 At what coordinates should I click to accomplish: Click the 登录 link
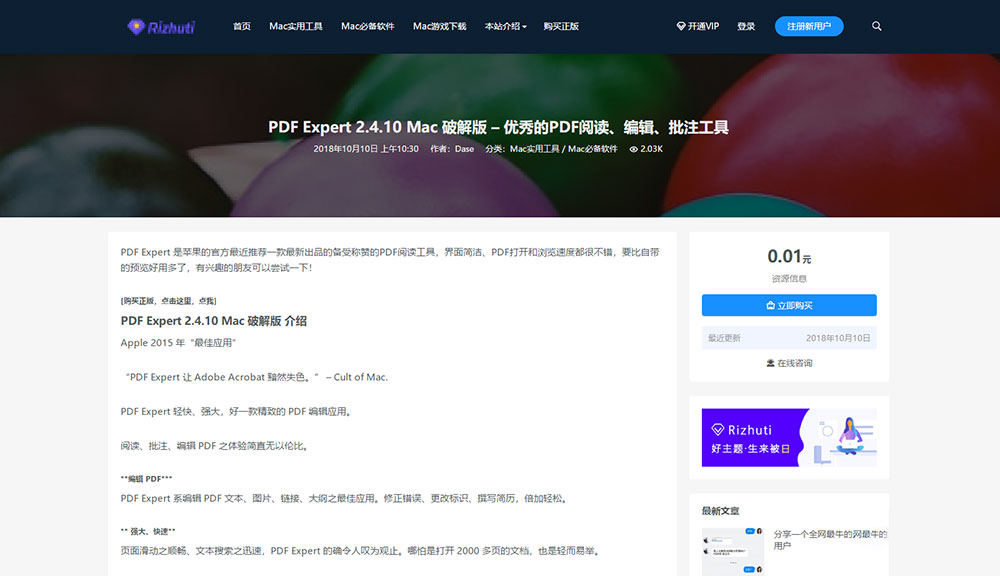click(x=746, y=26)
